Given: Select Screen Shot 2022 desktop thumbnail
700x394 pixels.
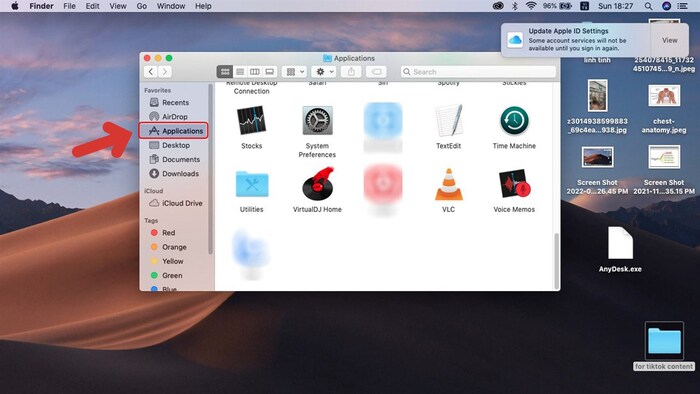Looking at the screenshot, I should [x=597, y=157].
